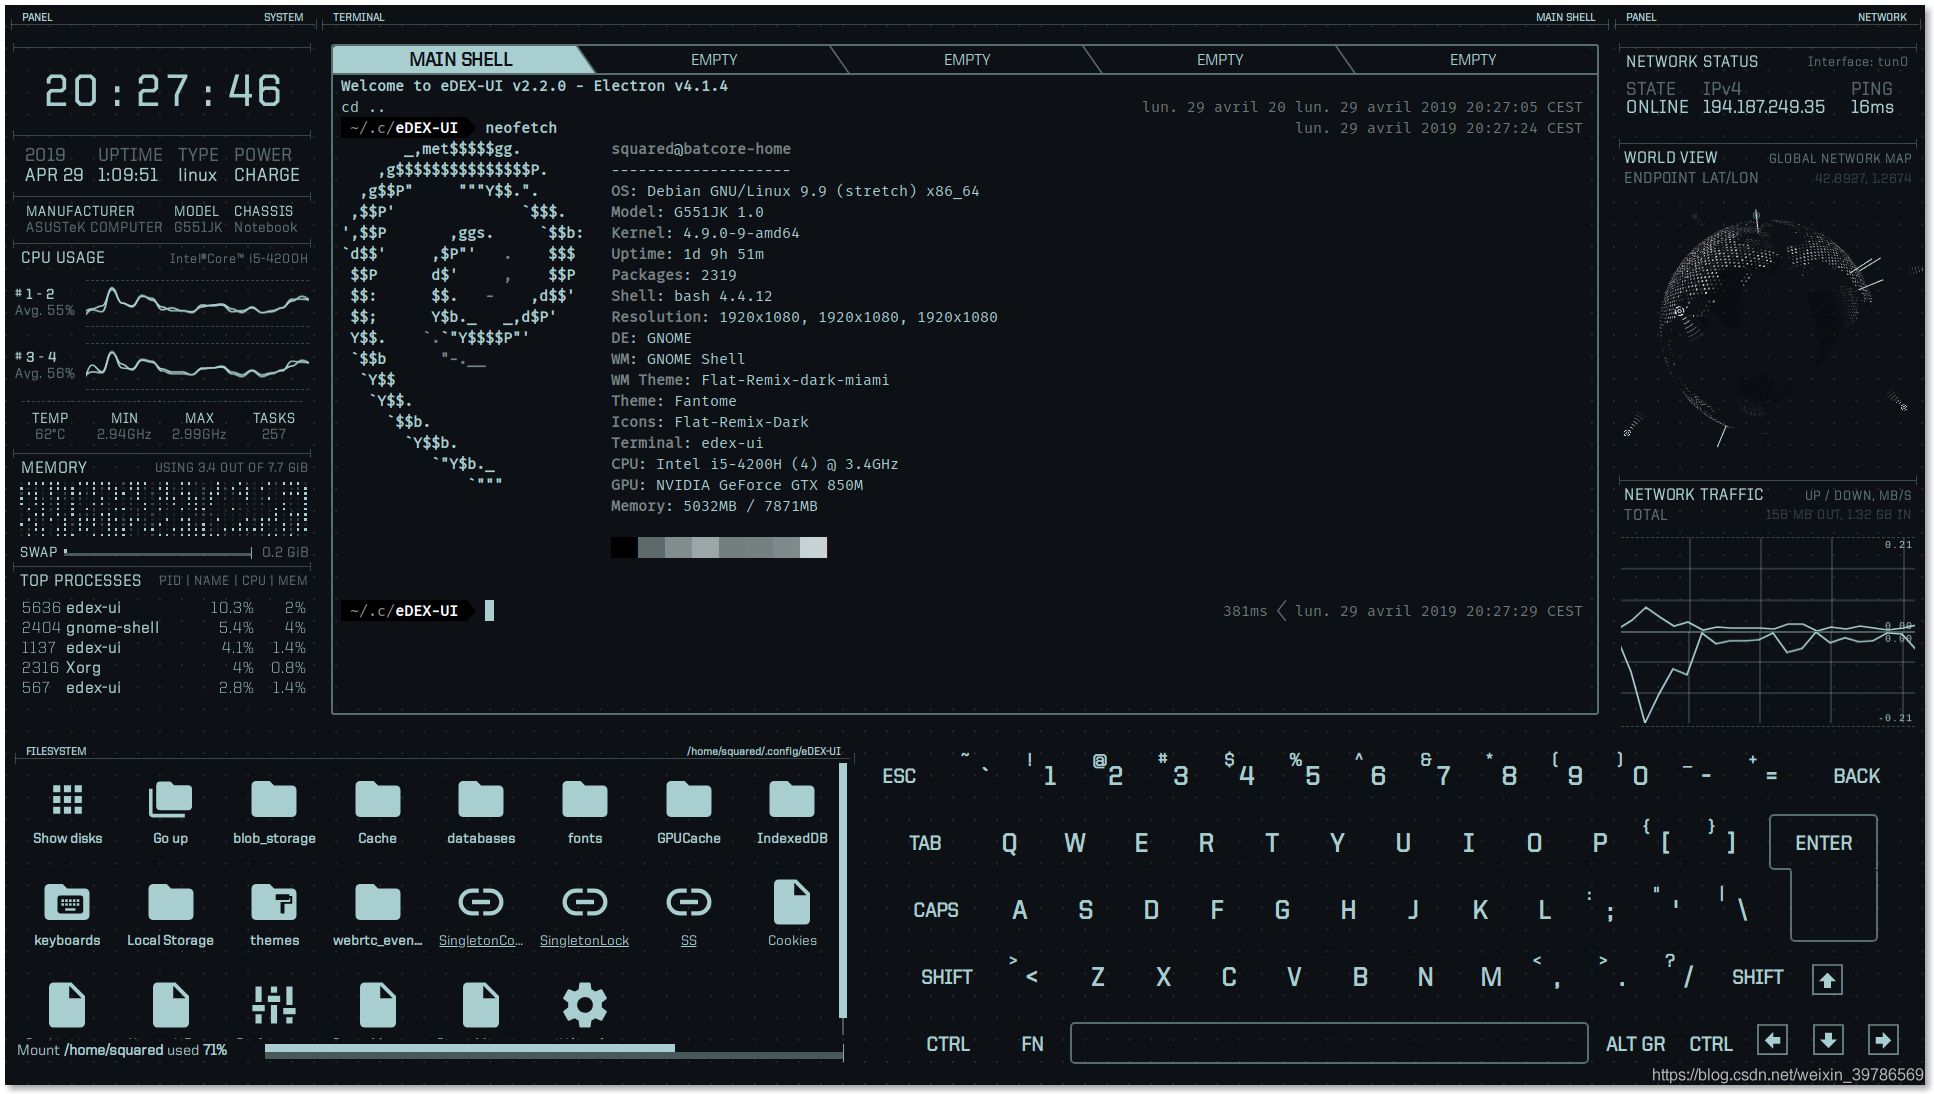Click the on-screen space bar key
The image size is (1934, 1094).
[x=1329, y=1043]
